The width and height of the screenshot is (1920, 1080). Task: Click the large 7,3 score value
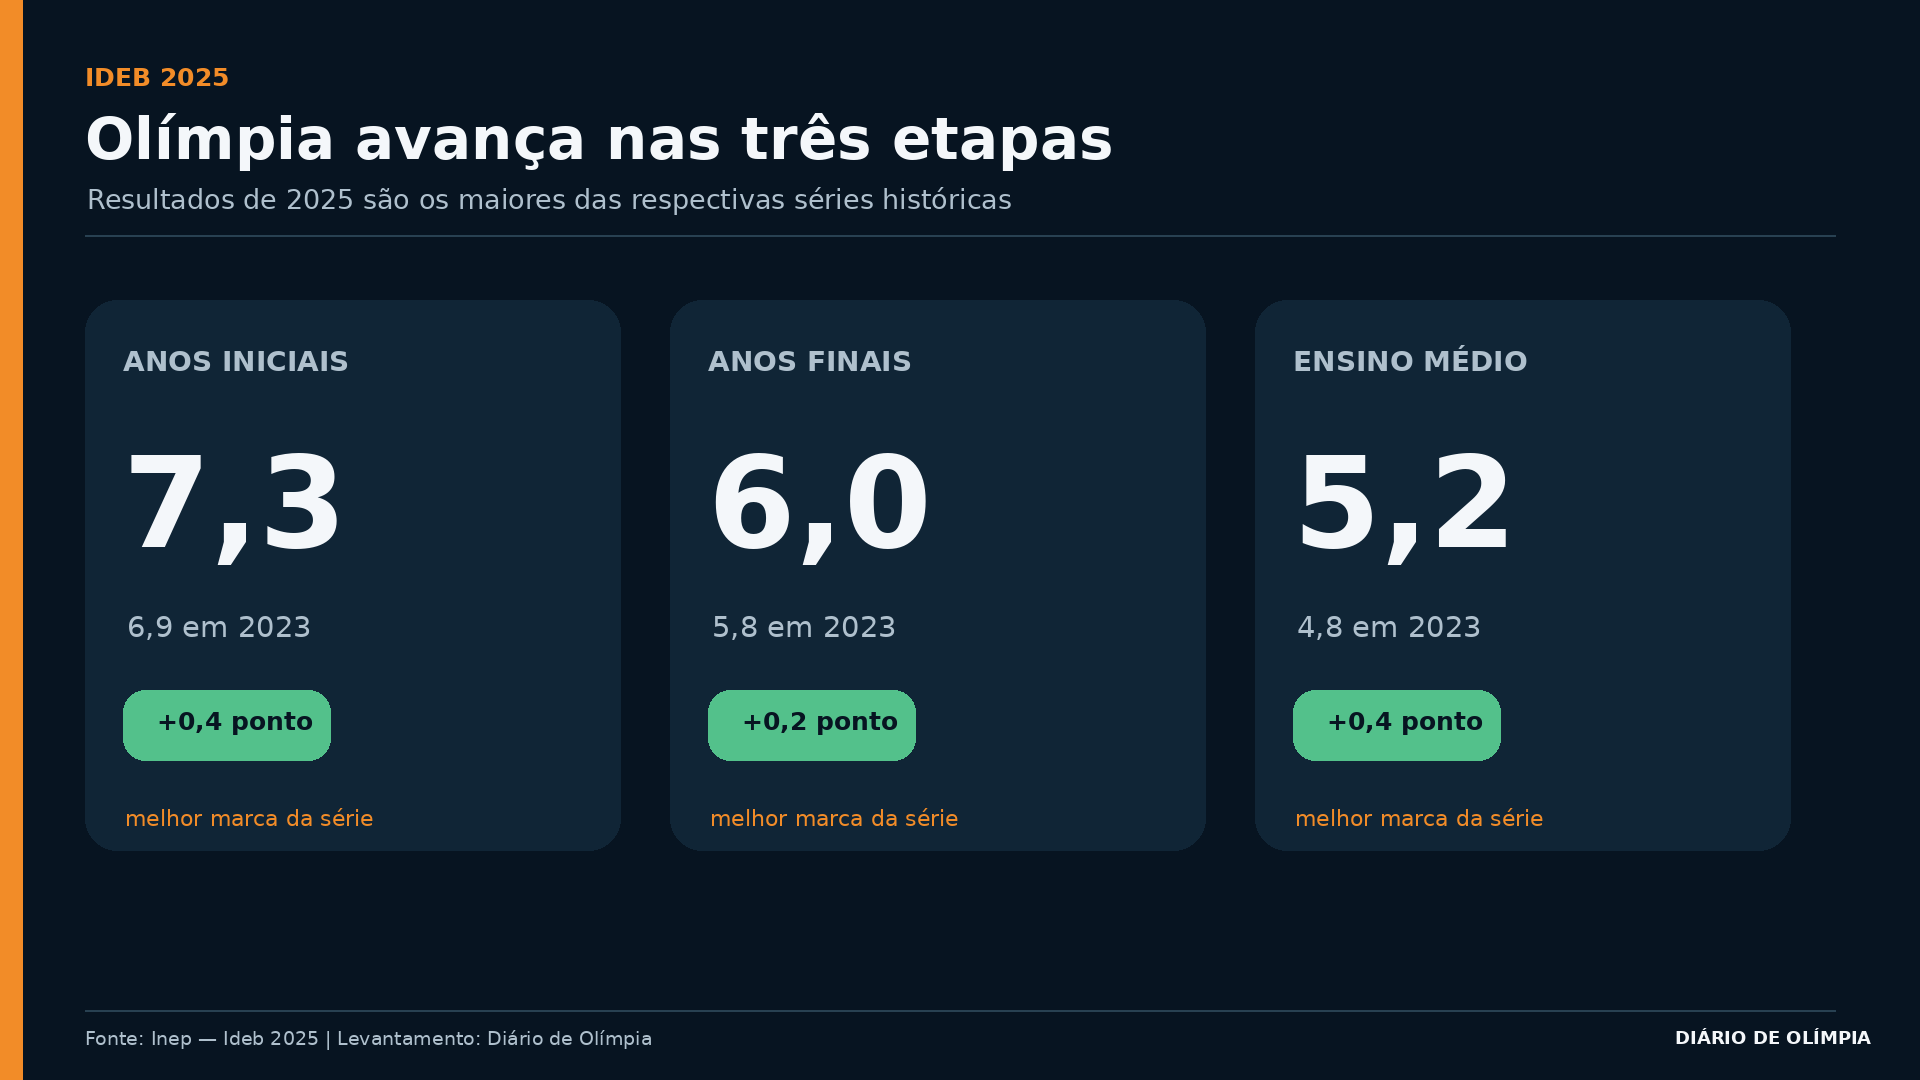click(x=234, y=505)
